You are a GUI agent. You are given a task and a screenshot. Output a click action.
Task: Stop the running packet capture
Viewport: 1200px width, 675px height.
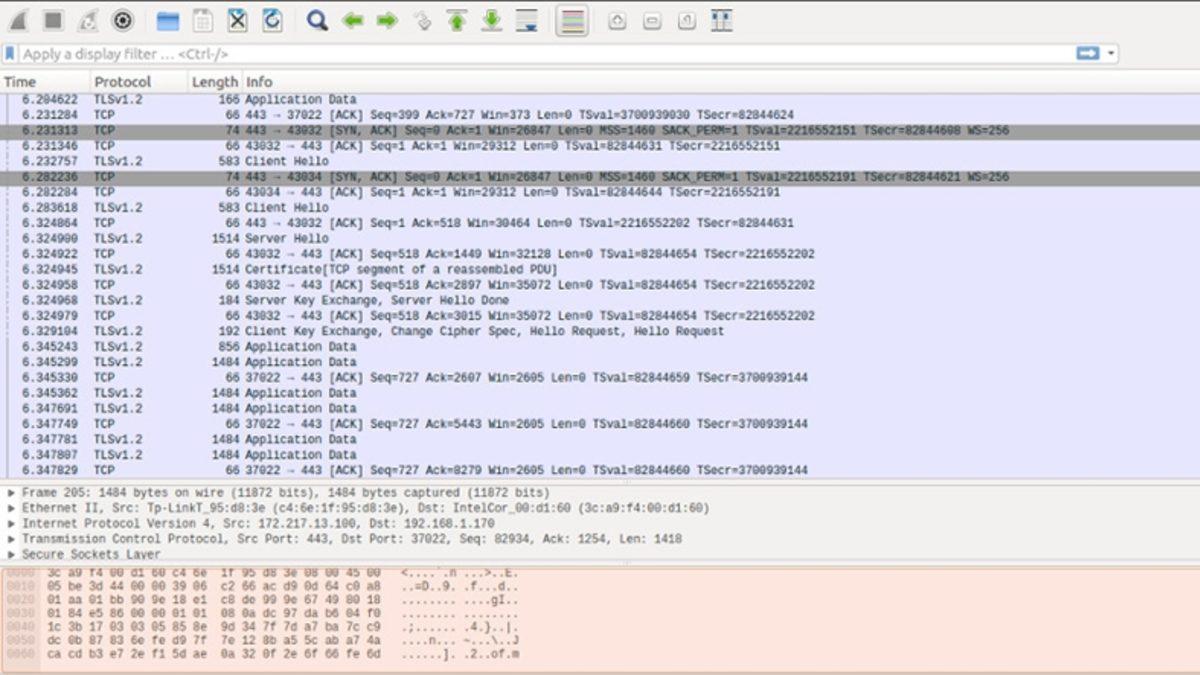tap(52, 20)
